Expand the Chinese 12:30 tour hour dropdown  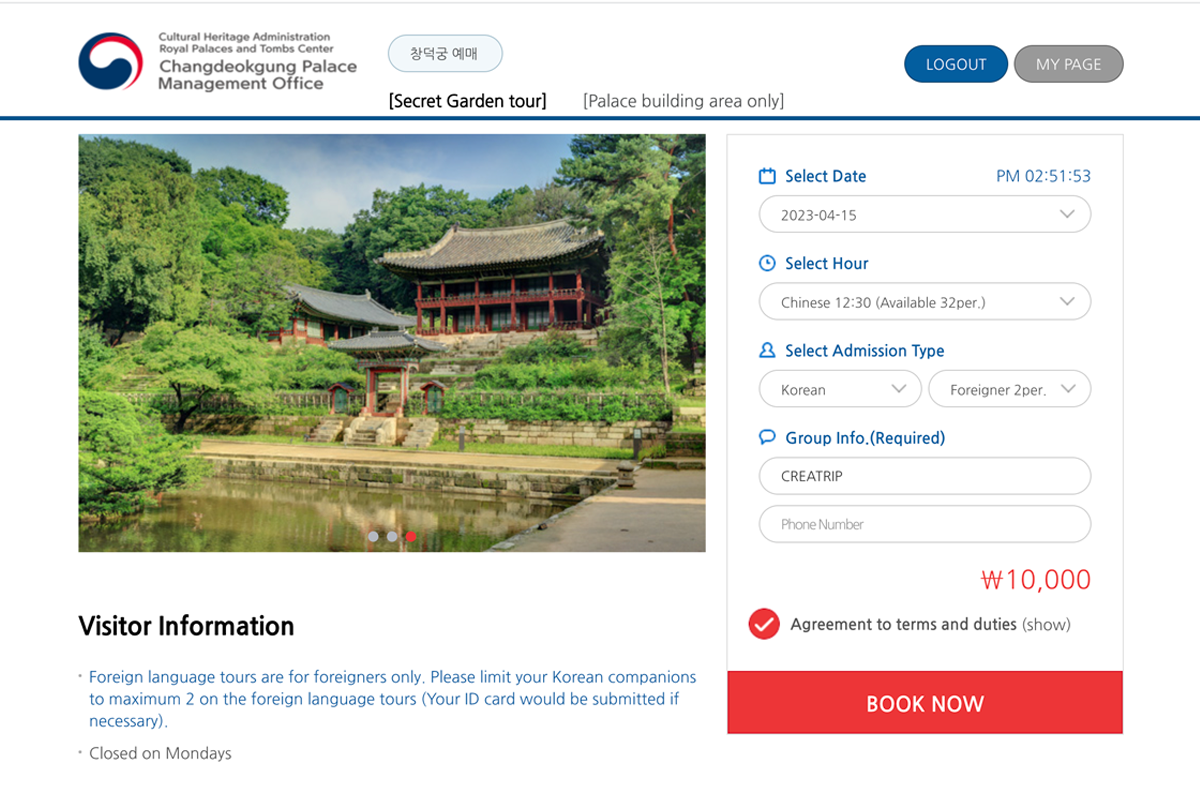click(924, 302)
